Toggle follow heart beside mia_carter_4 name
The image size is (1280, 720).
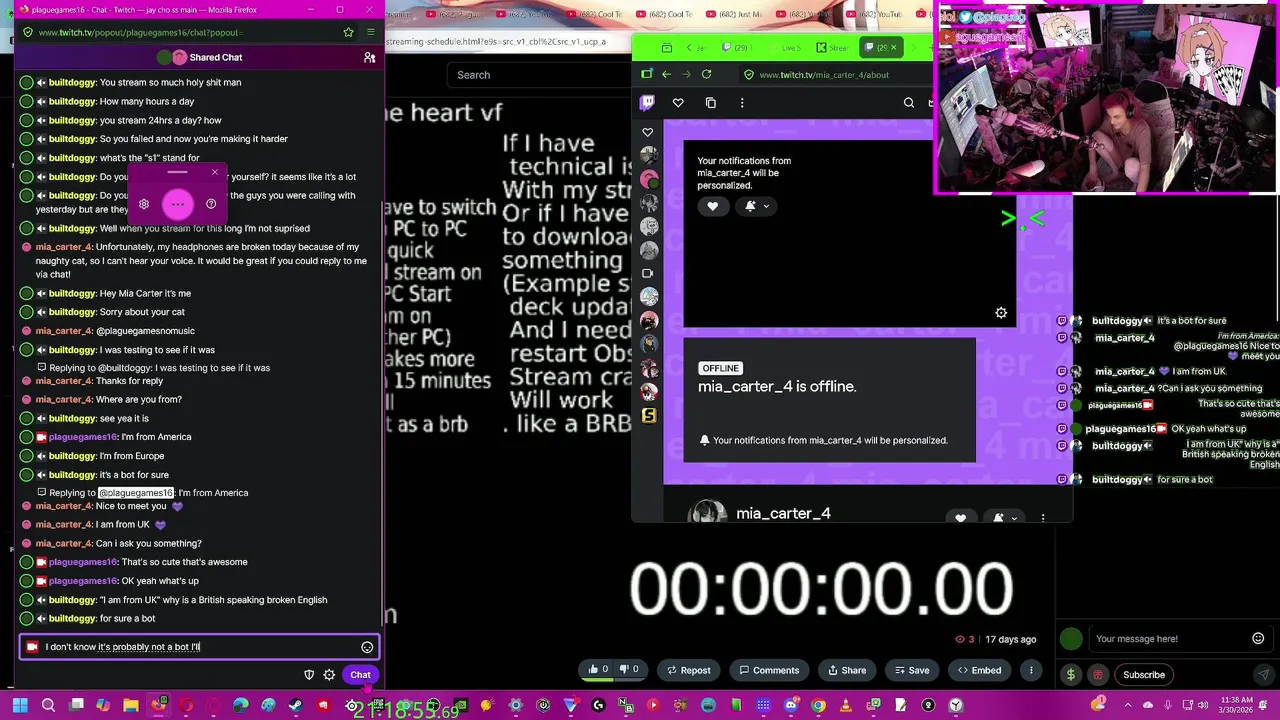click(x=961, y=518)
